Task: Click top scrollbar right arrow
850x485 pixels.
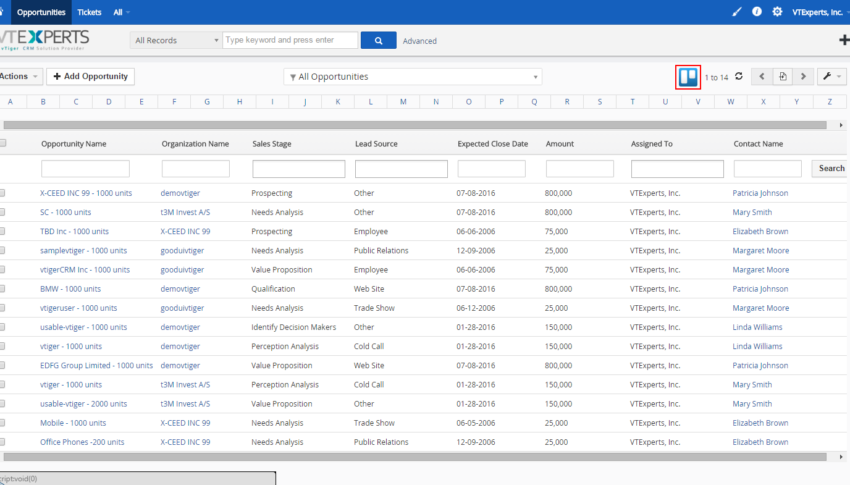Action: (x=841, y=125)
